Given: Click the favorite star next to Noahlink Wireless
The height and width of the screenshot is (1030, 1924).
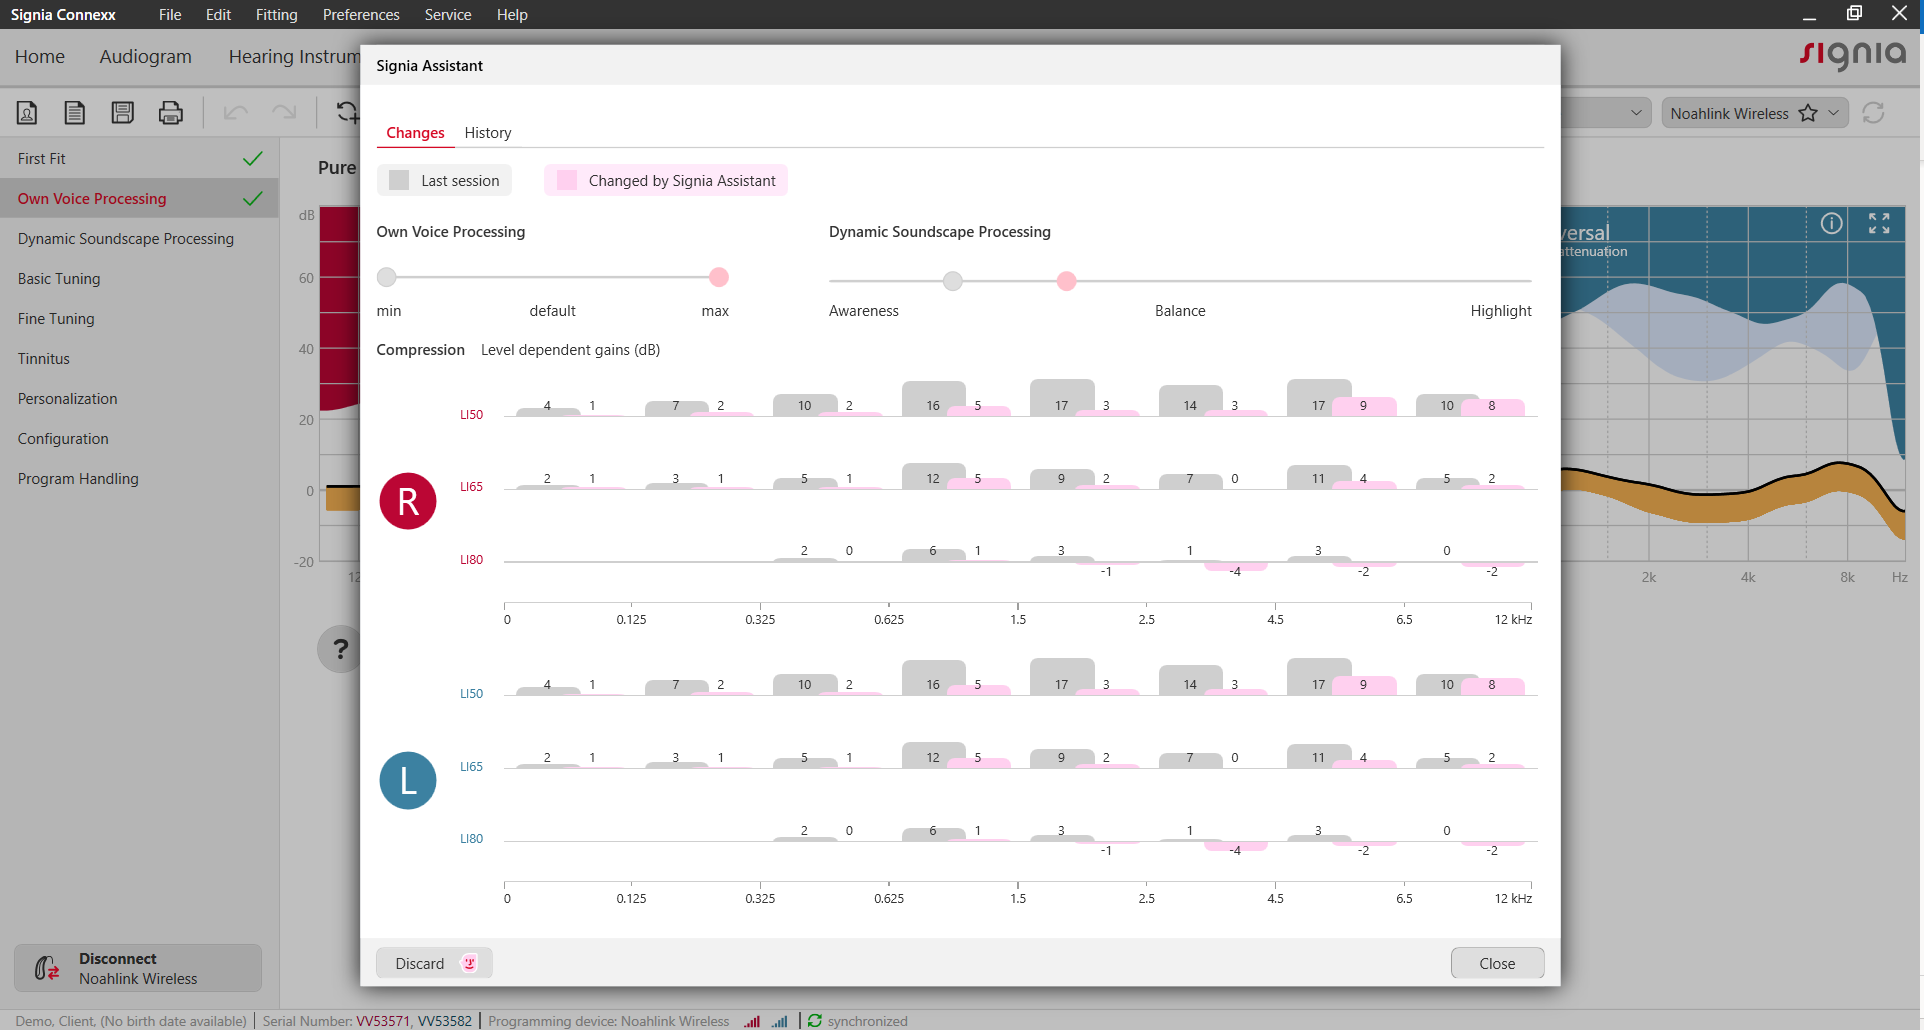Looking at the screenshot, I should (x=1808, y=113).
